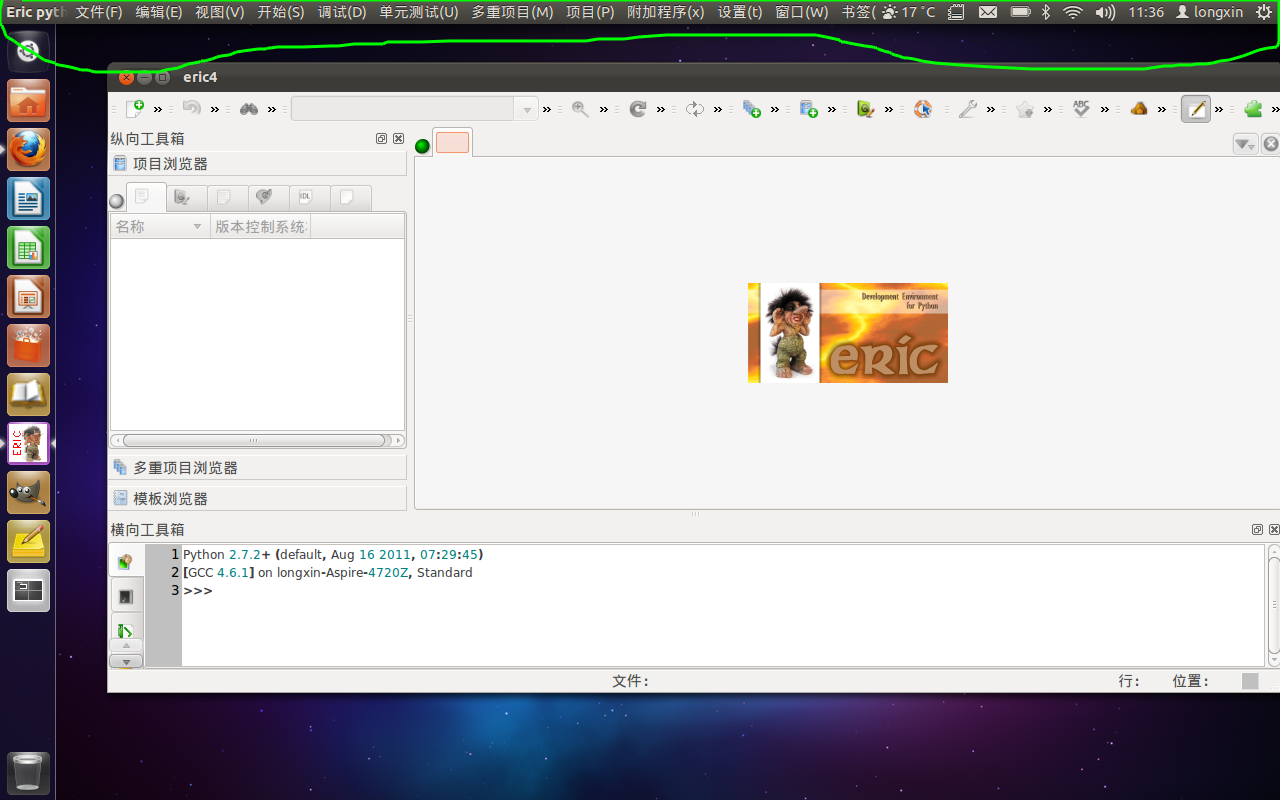The height and width of the screenshot is (800, 1280).
Task: Open Firefox from the Ubuntu launcher
Action: (29, 150)
